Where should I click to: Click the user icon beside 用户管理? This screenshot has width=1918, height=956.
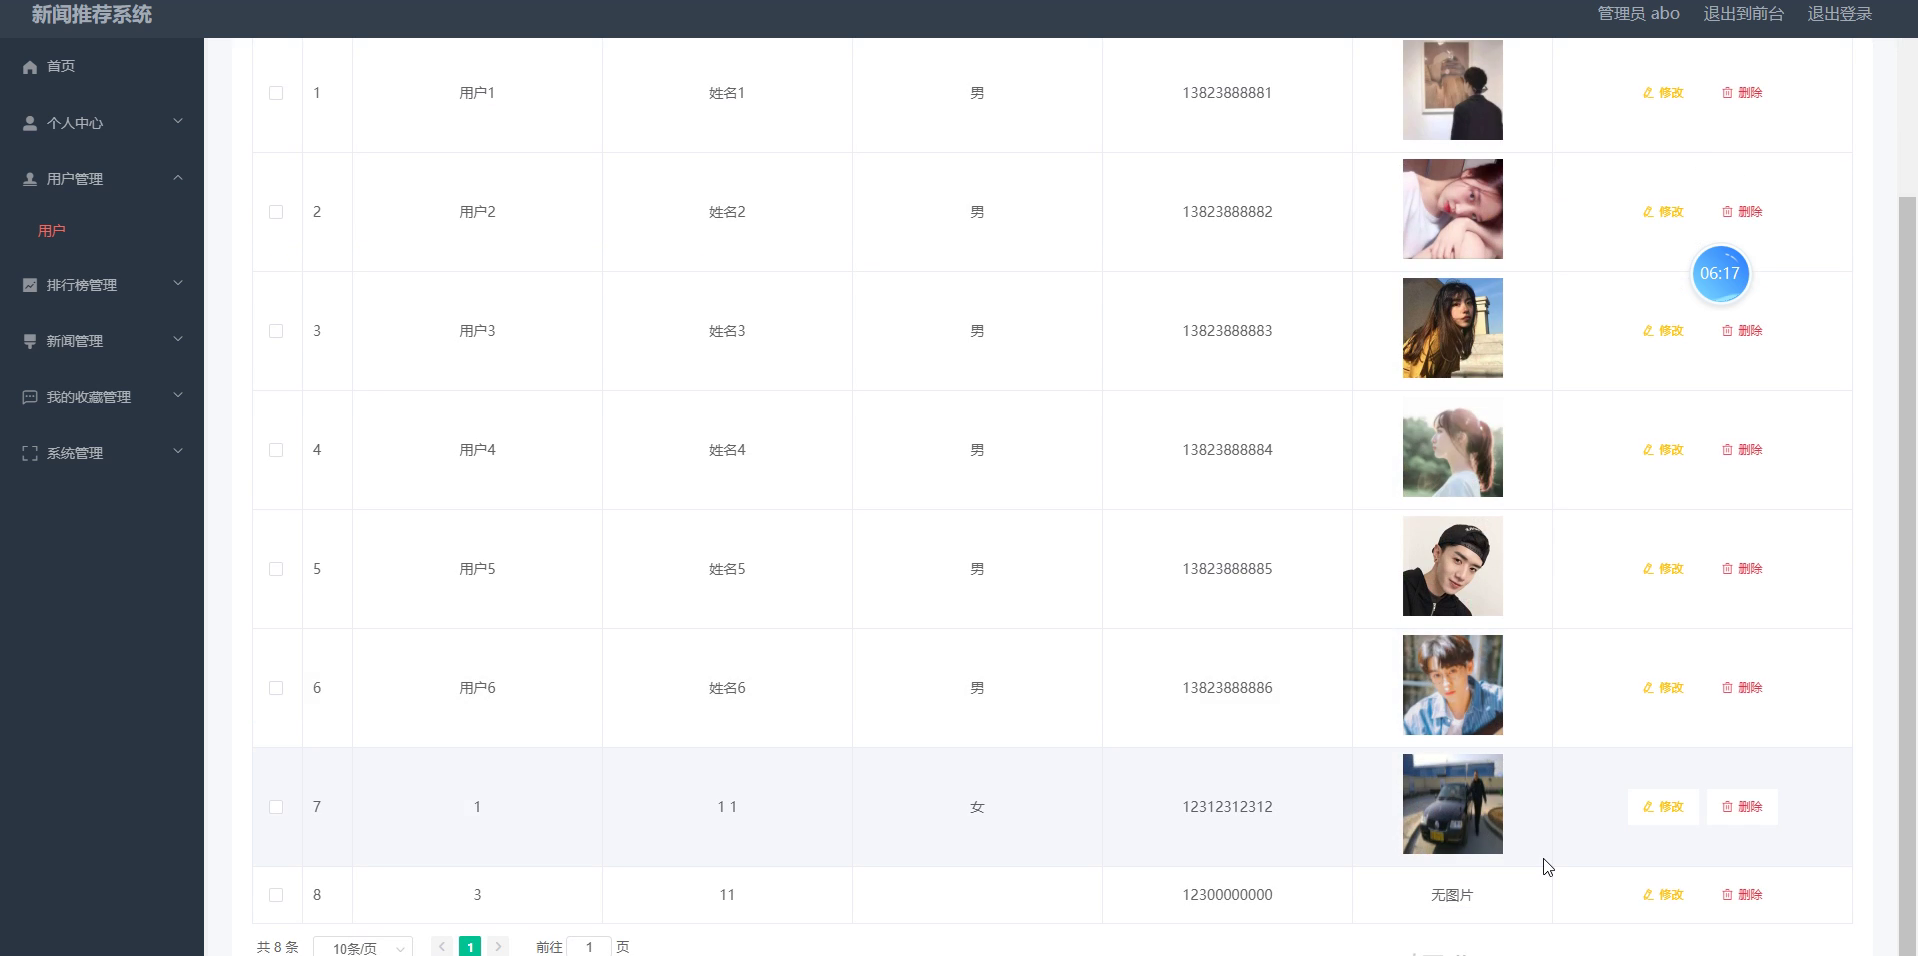[x=30, y=179]
